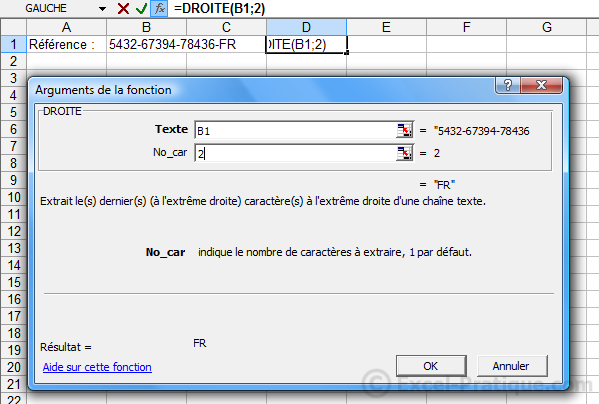Click inside the Texte input field
This screenshot has height=404, width=599.
295,131
